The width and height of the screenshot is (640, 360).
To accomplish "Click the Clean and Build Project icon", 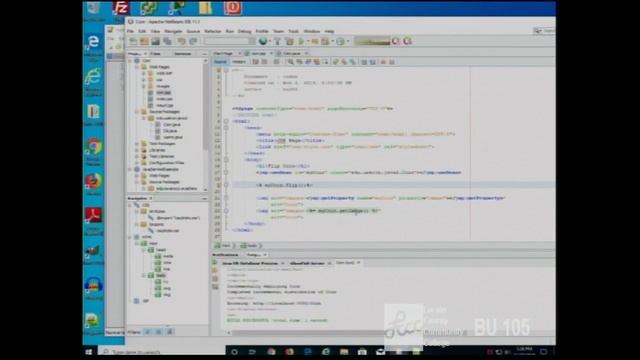I will (x=289, y=41).
